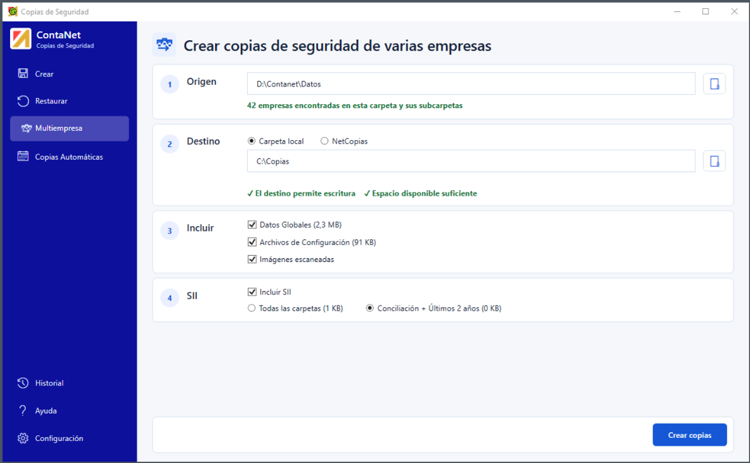
Task: Click the app icon in the title bar
Action: click(12, 11)
